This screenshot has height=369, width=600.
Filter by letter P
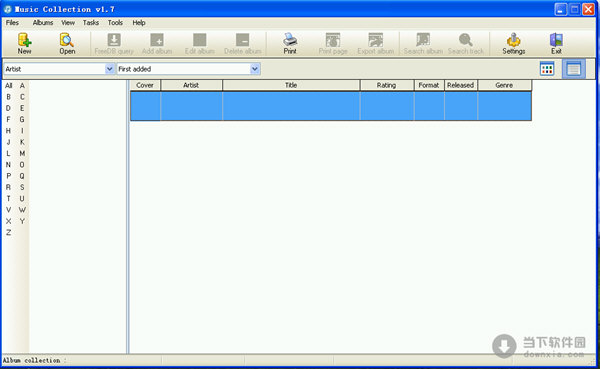point(8,176)
